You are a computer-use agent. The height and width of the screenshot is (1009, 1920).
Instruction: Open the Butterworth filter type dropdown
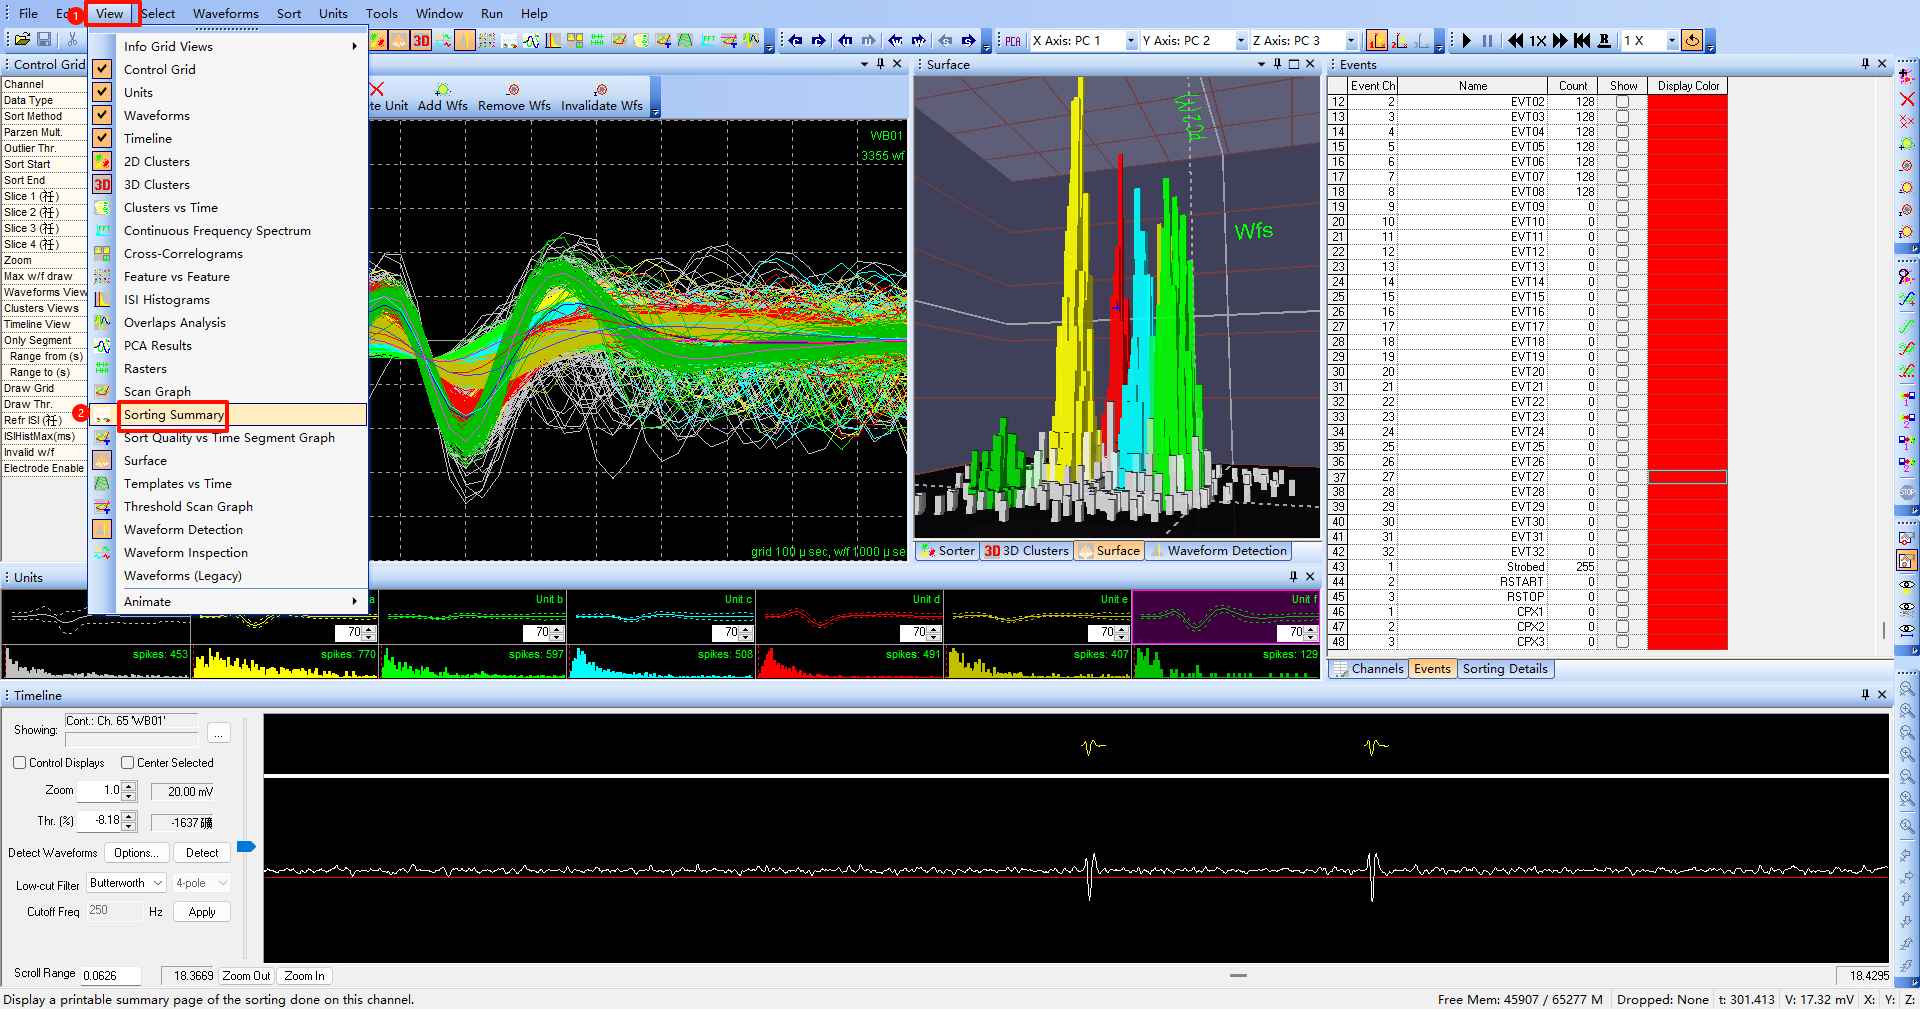coord(127,883)
